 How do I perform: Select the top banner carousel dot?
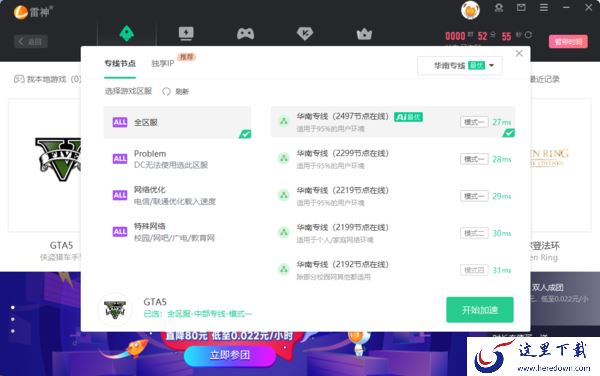point(13,308)
